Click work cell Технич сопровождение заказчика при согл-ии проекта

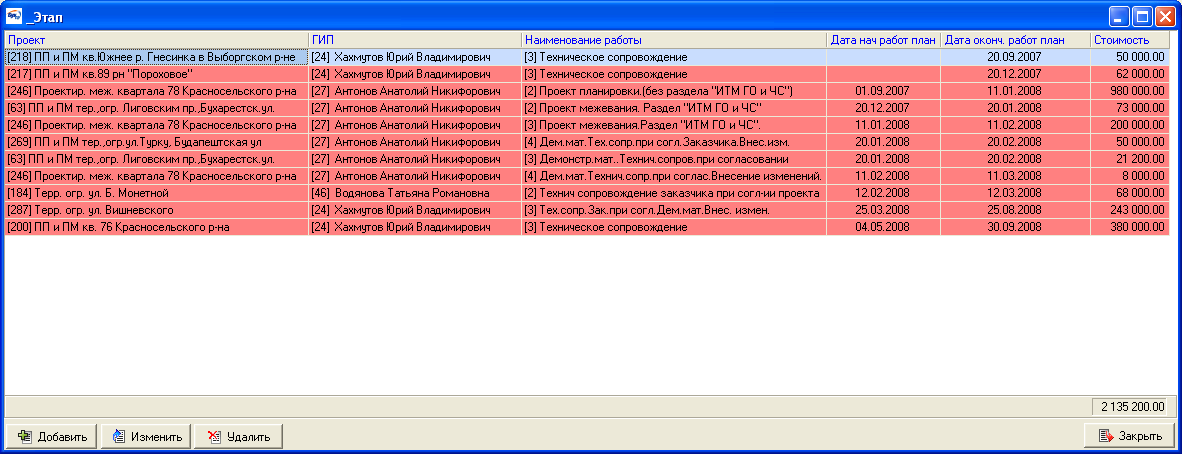674,193
